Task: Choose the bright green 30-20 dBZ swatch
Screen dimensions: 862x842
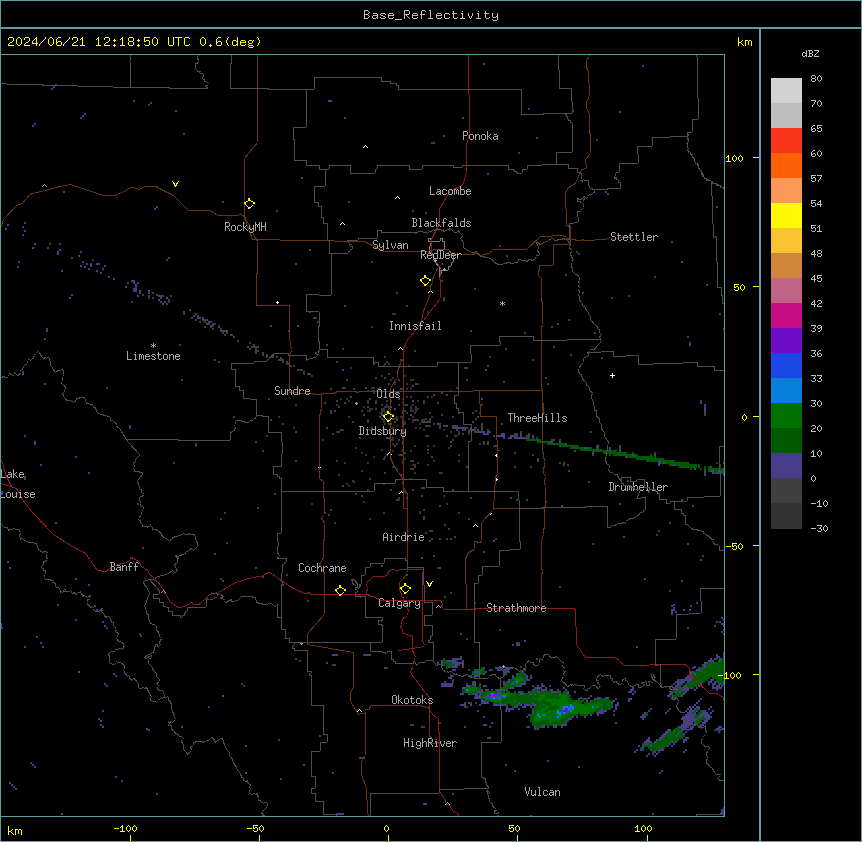Action: pyautogui.click(x=786, y=416)
